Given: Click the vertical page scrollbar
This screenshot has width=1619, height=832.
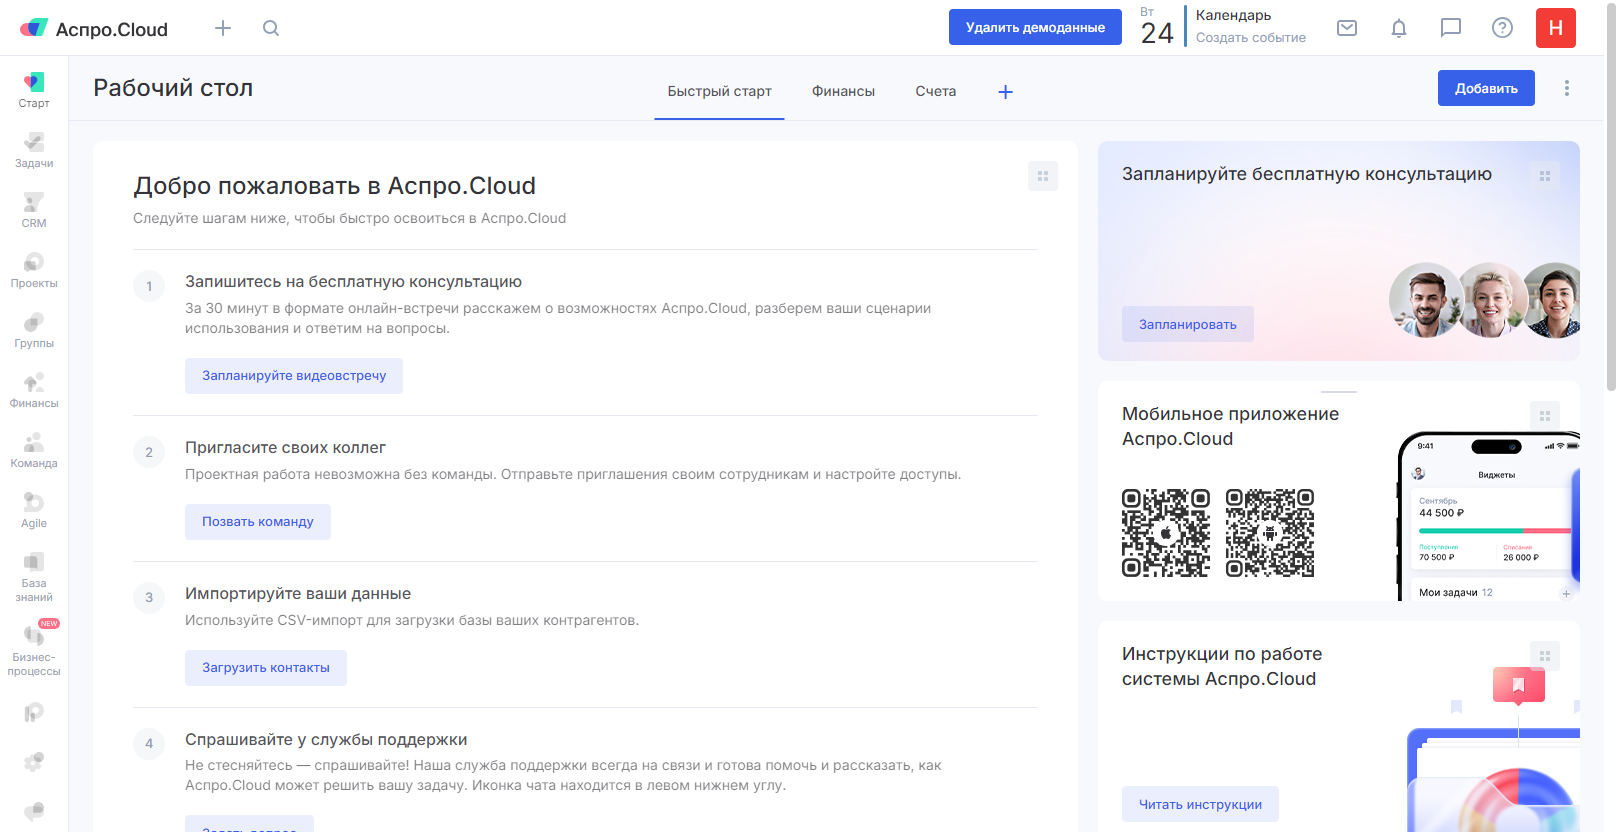Looking at the screenshot, I should point(1611,195).
